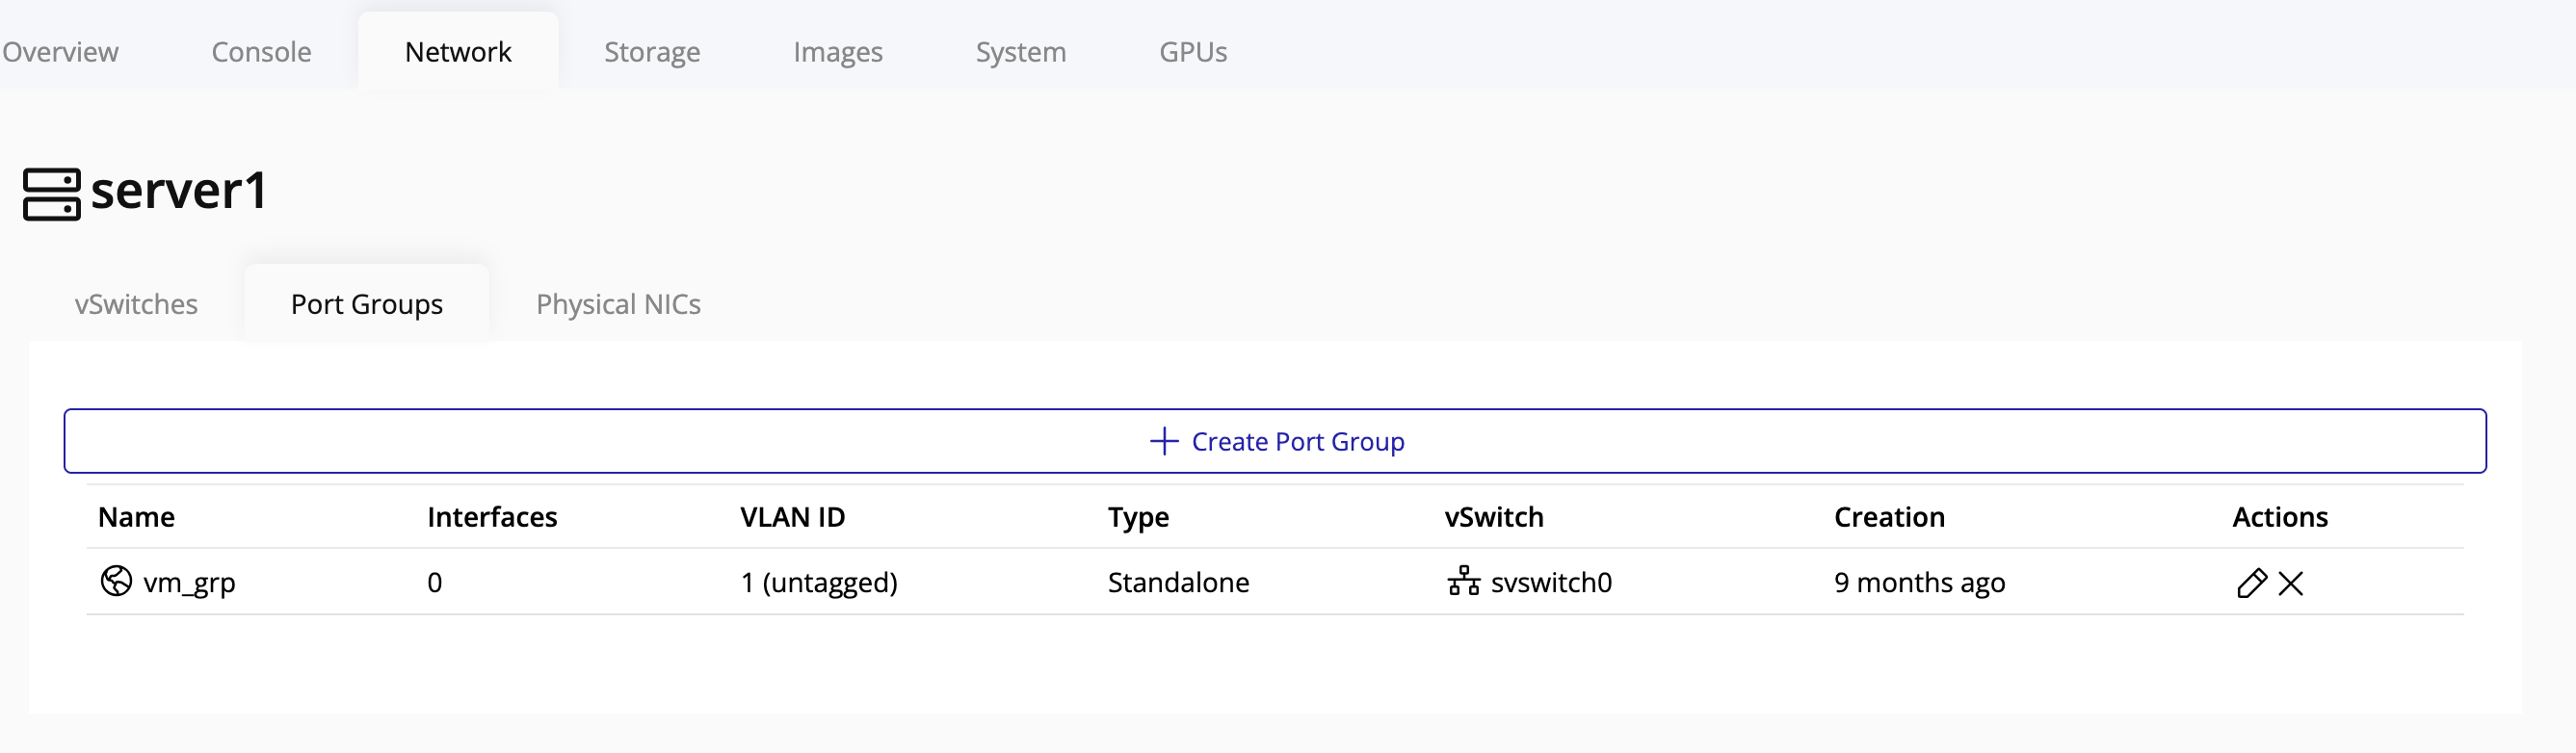Click the Creation column header

[1889, 517]
